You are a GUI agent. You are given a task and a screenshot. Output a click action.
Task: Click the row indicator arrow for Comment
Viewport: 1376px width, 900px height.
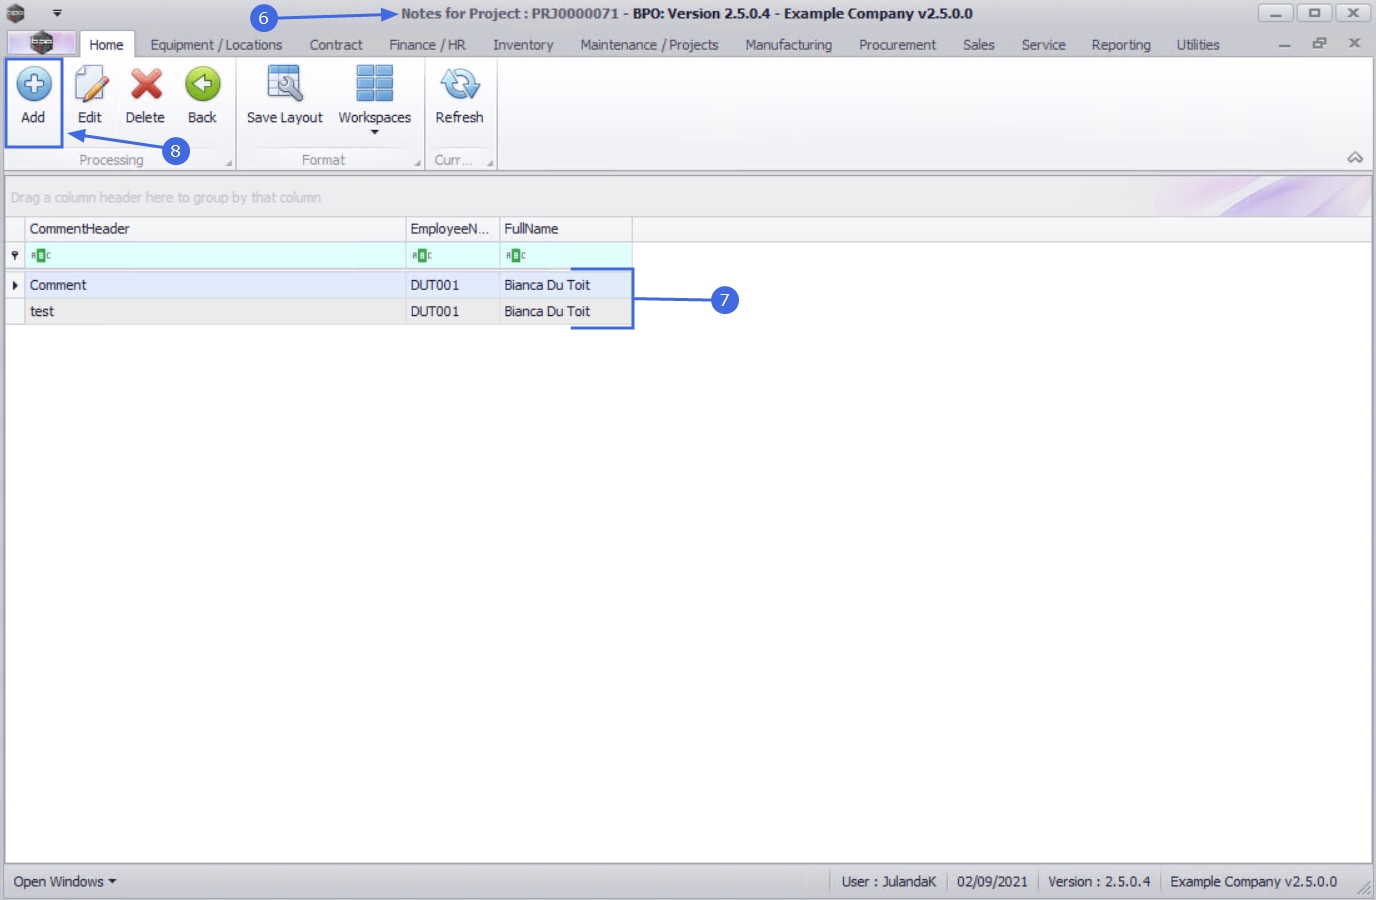point(15,285)
